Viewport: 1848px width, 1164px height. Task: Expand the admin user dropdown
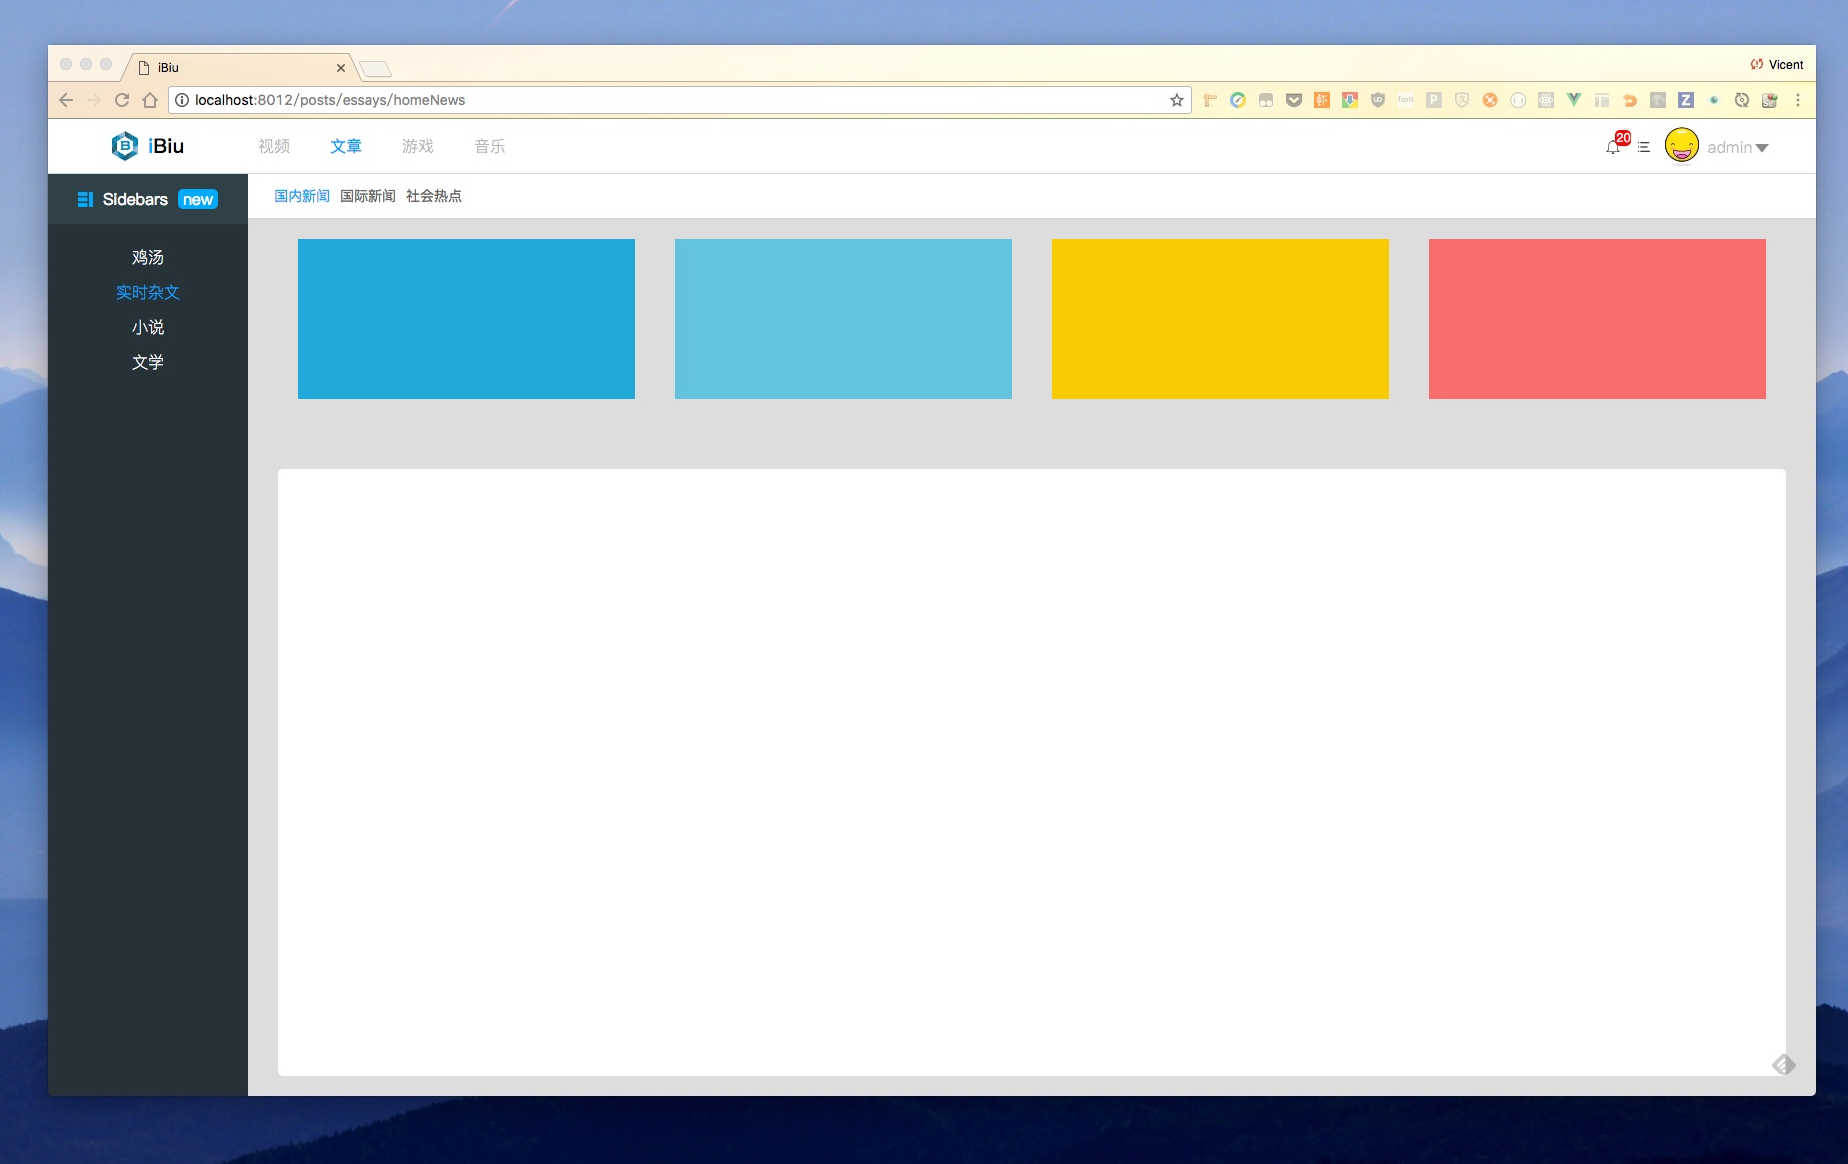tap(1738, 147)
